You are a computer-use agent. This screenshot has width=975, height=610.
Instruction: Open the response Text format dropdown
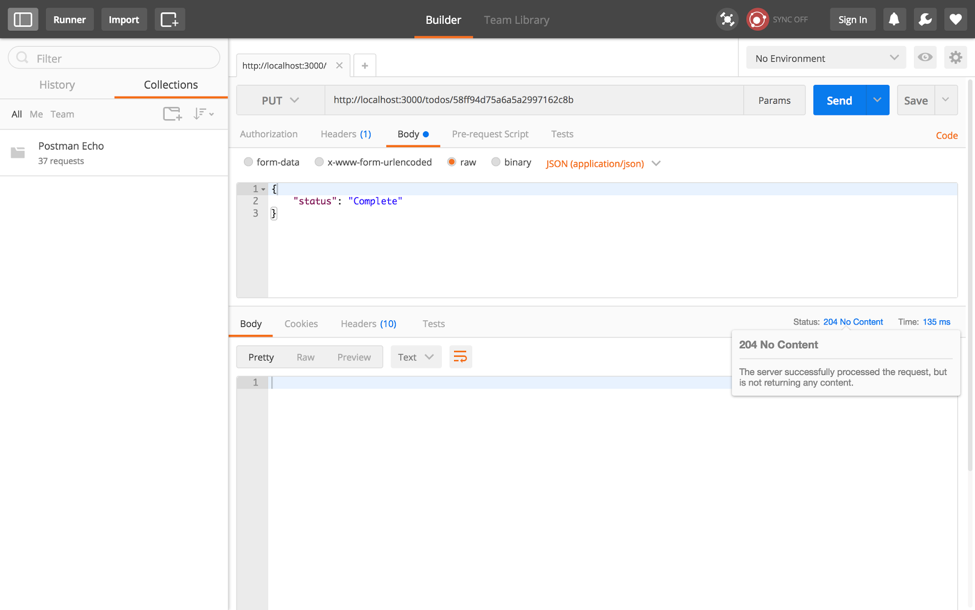pyautogui.click(x=416, y=357)
